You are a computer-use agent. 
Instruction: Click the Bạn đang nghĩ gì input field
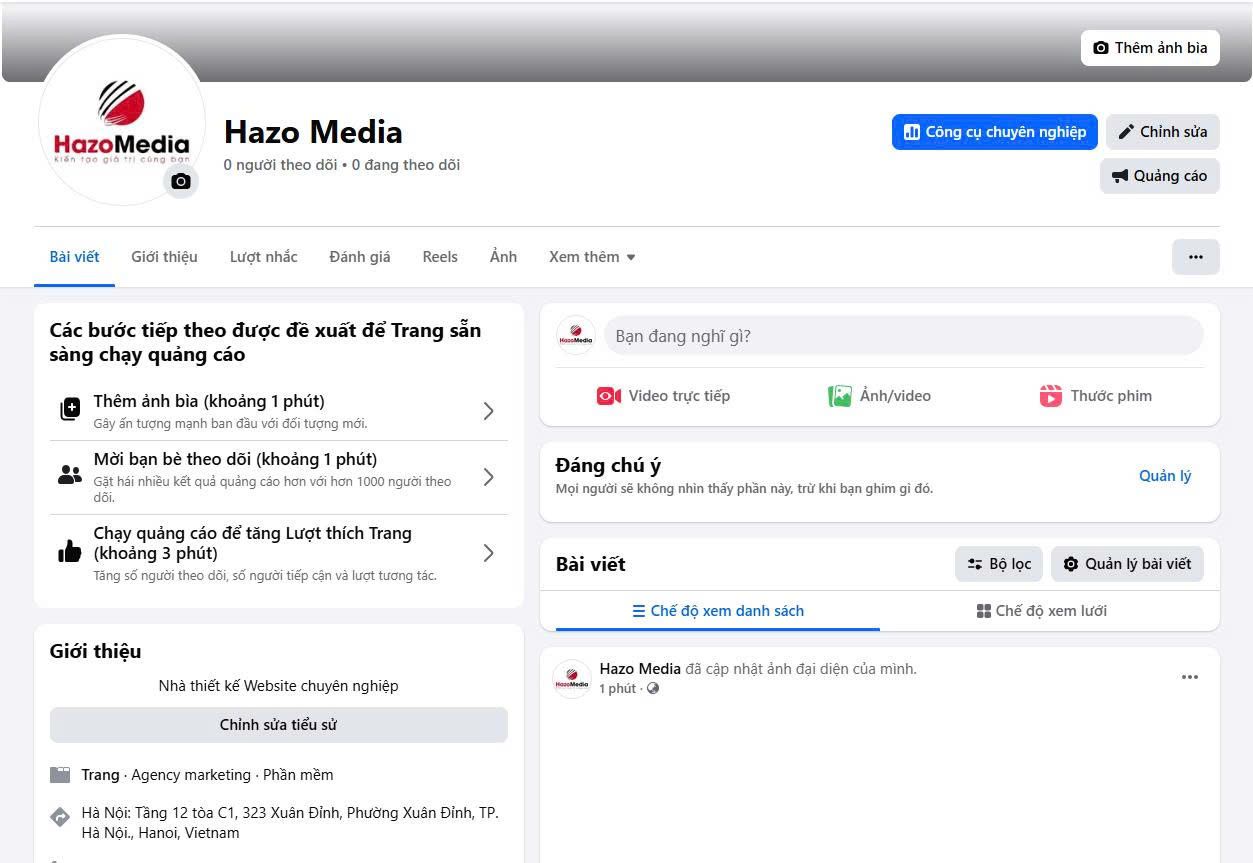click(x=902, y=336)
